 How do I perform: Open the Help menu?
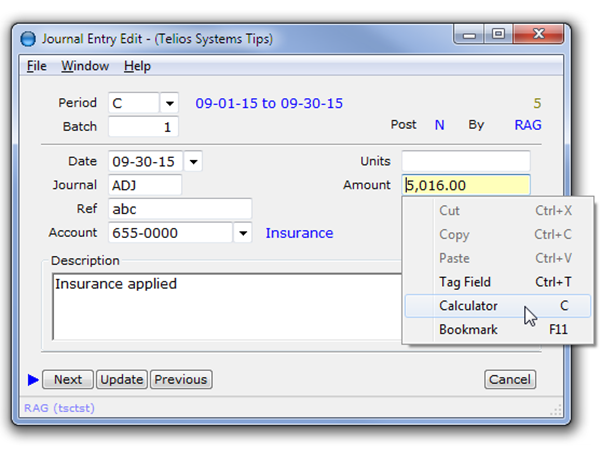point(137,66)
